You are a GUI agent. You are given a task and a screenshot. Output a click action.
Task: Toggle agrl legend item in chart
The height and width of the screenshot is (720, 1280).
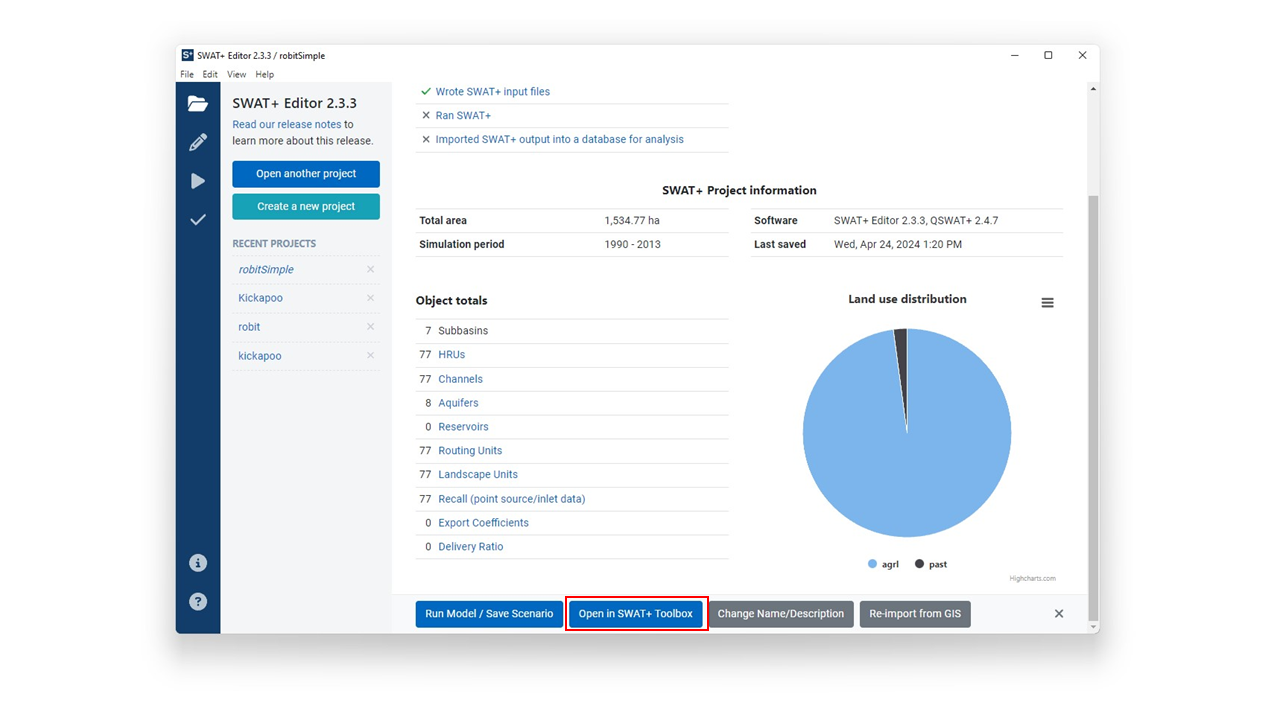[x=884, y=564]
